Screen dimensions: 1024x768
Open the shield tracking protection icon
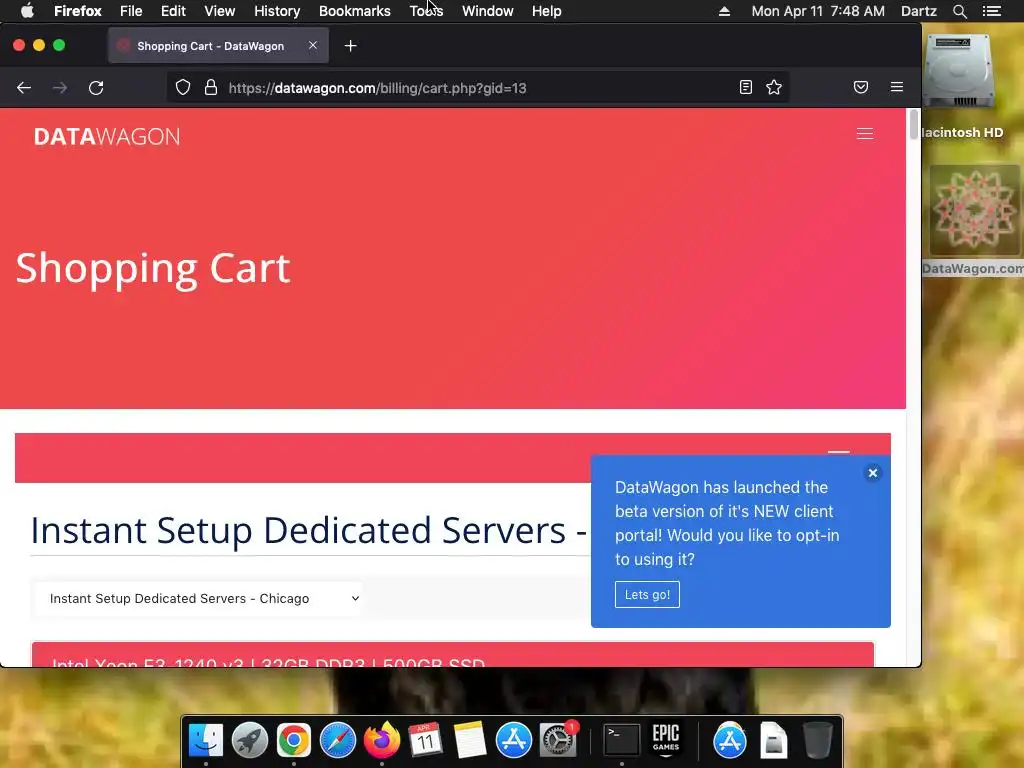click(183, 88)
